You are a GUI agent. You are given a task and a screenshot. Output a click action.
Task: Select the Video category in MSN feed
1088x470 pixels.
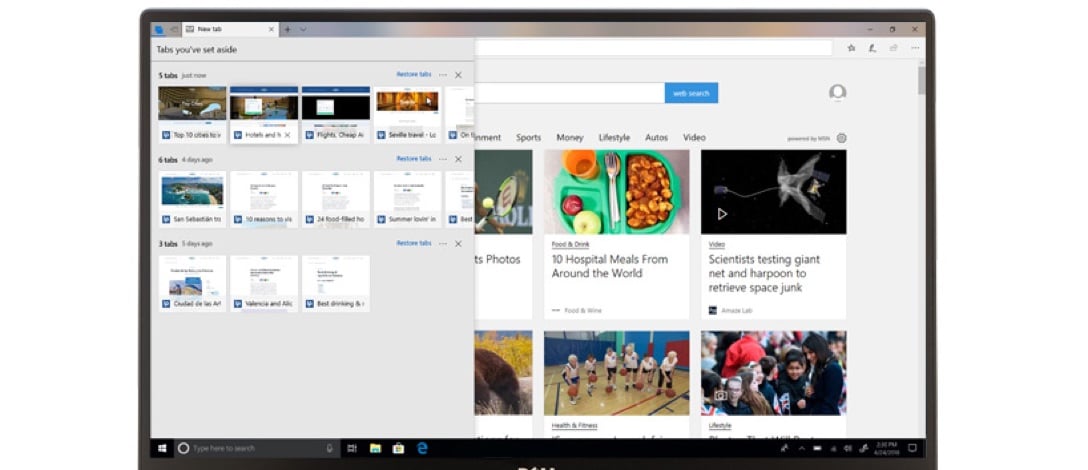[x=694, y=137]
